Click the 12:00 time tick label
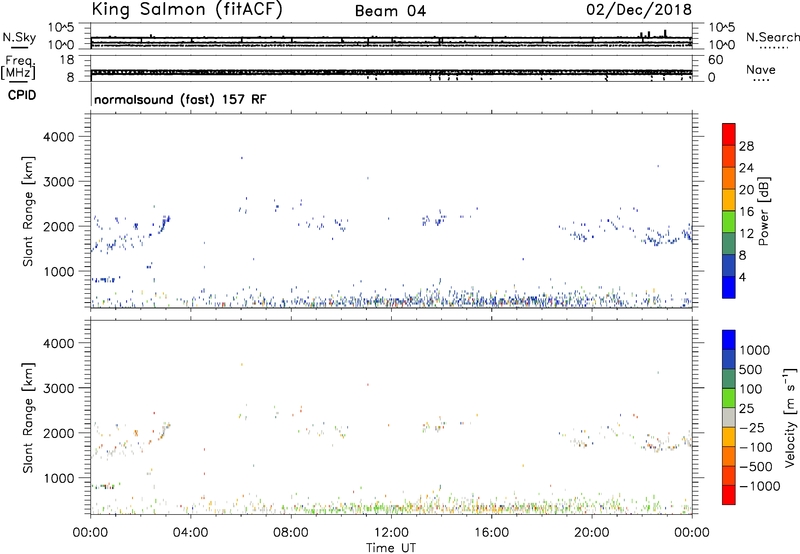The width and height of the screenshot is (800, 554). coord(391,533)
